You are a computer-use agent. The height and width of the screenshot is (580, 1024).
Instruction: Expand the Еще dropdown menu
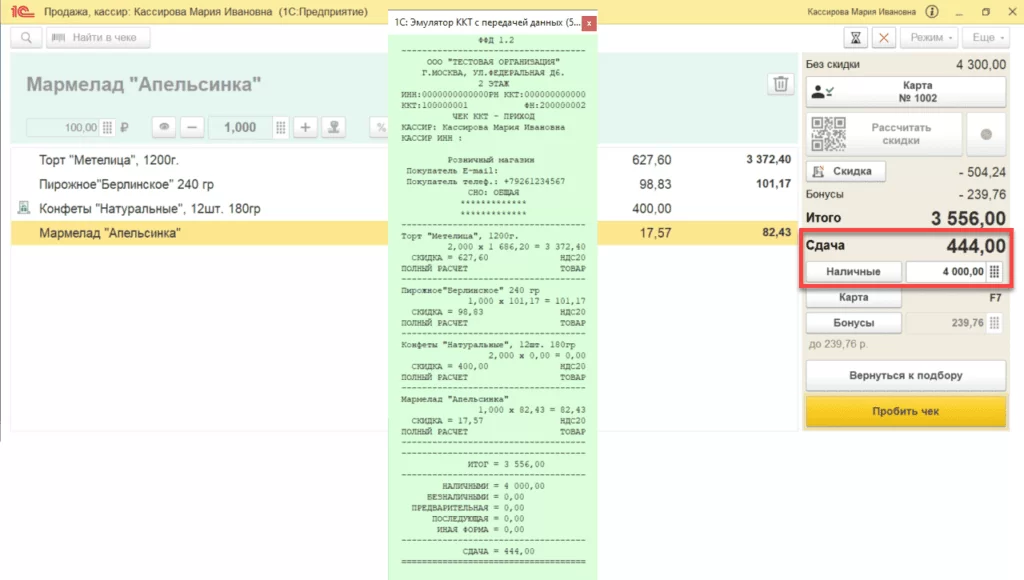click(988, 38)
